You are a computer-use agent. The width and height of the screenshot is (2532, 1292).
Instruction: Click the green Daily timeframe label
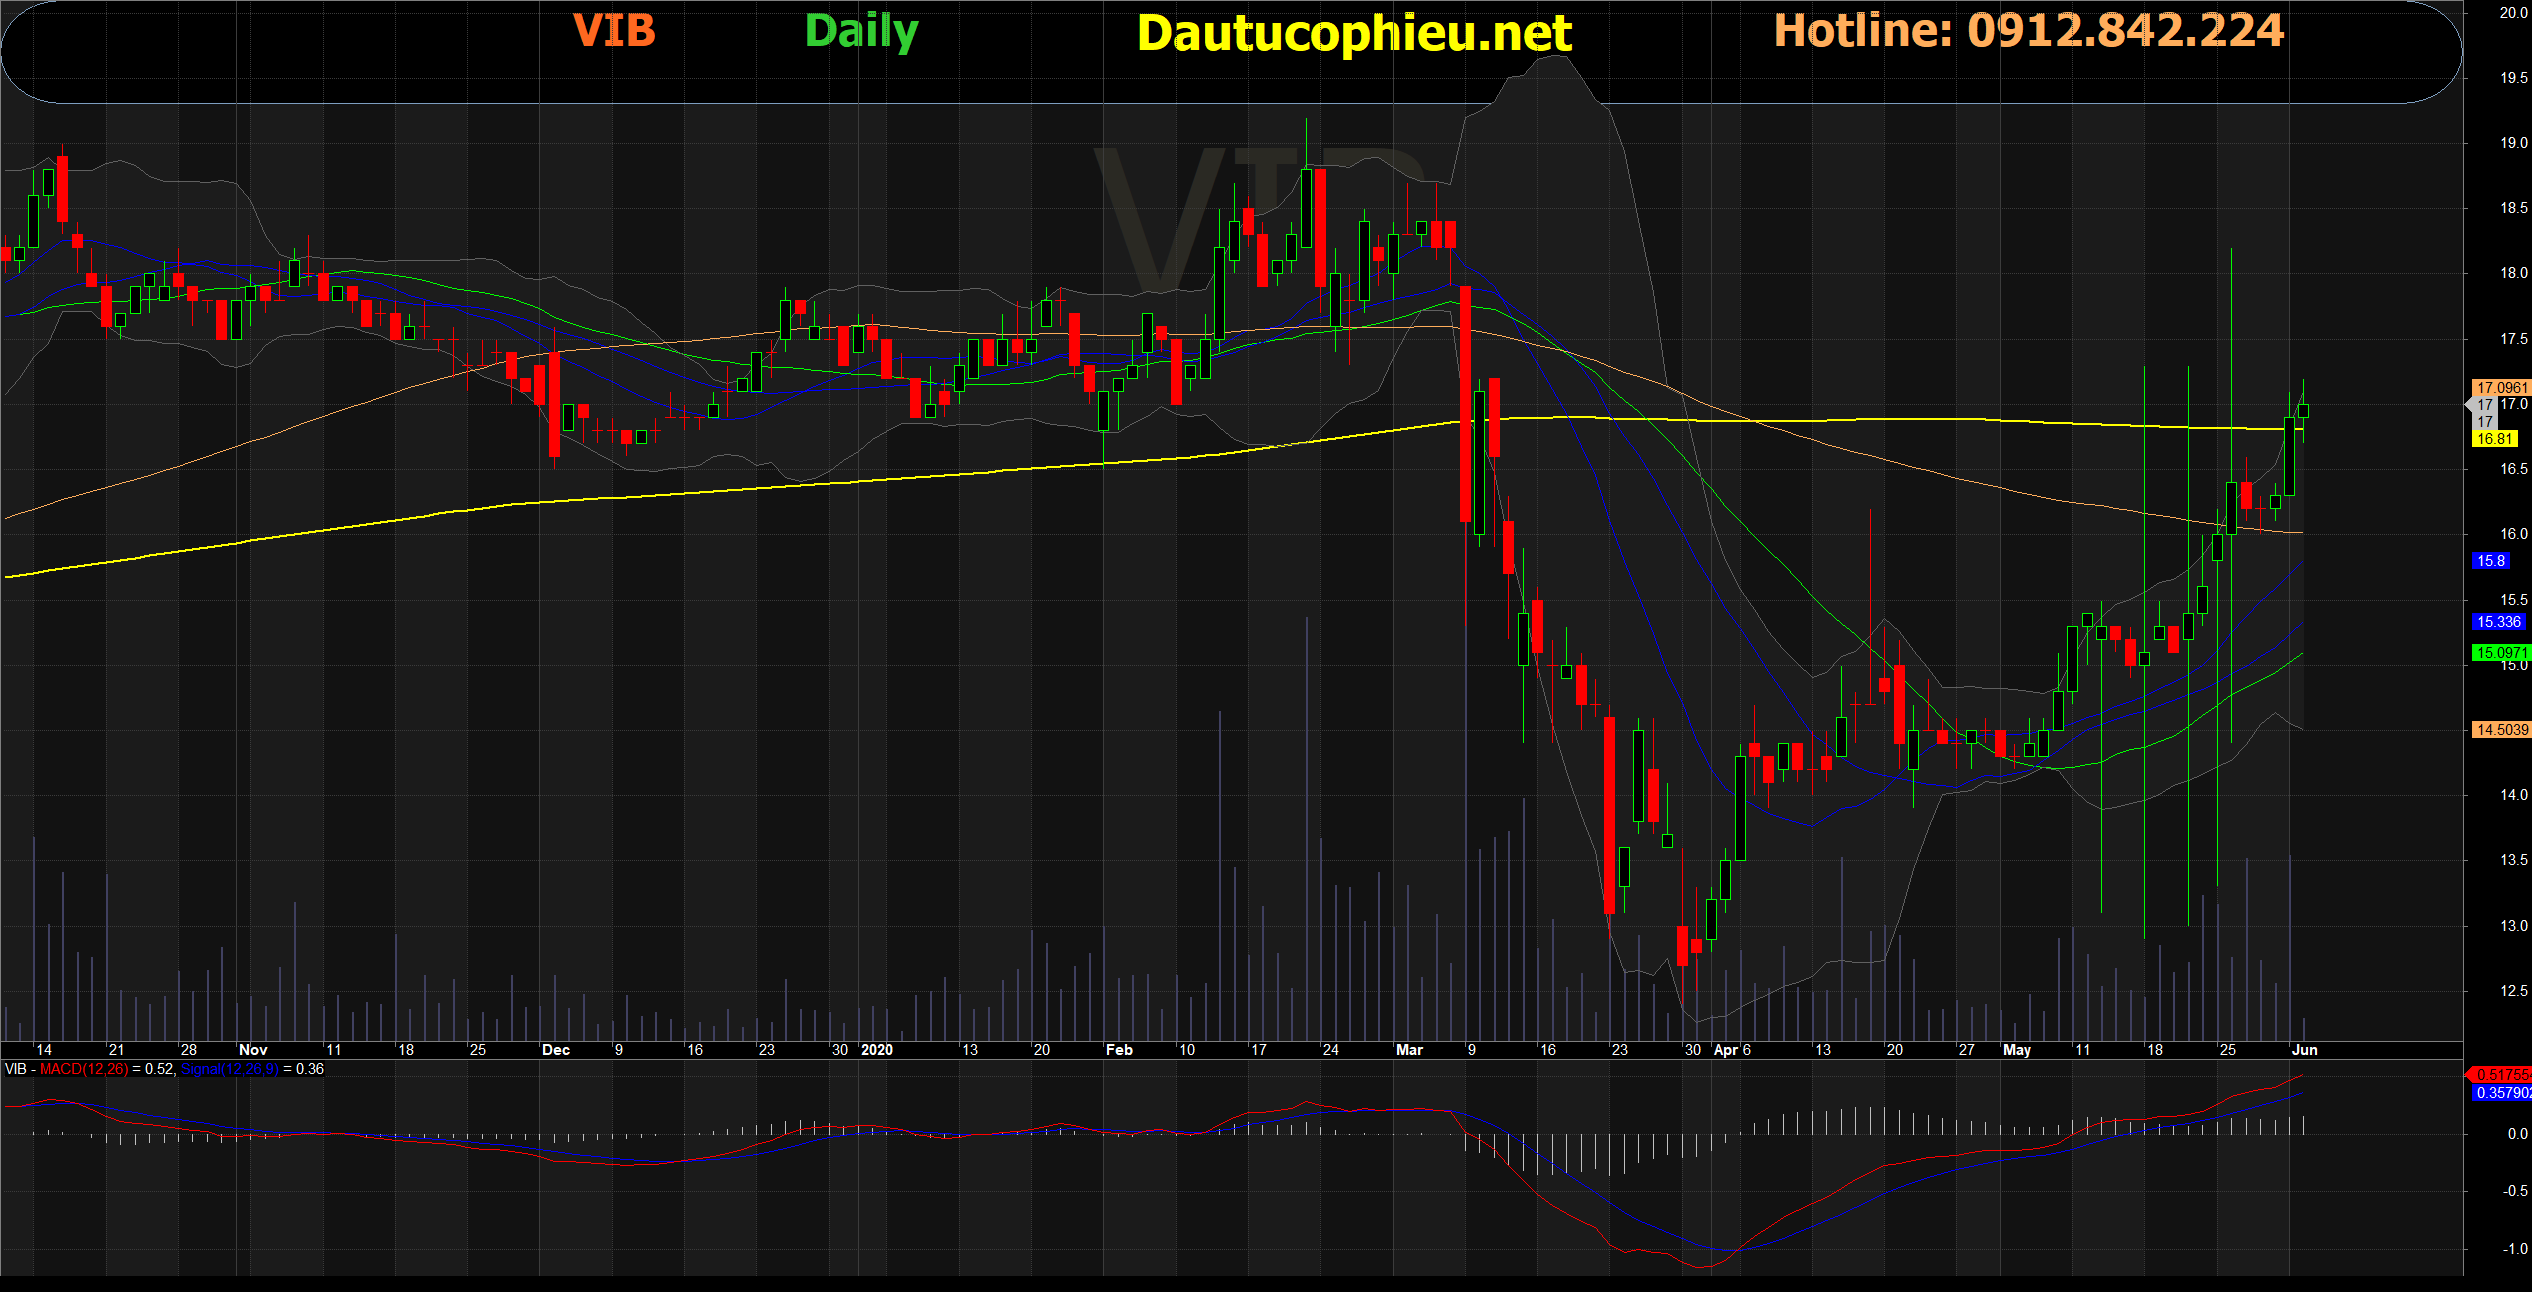point(861,31)
